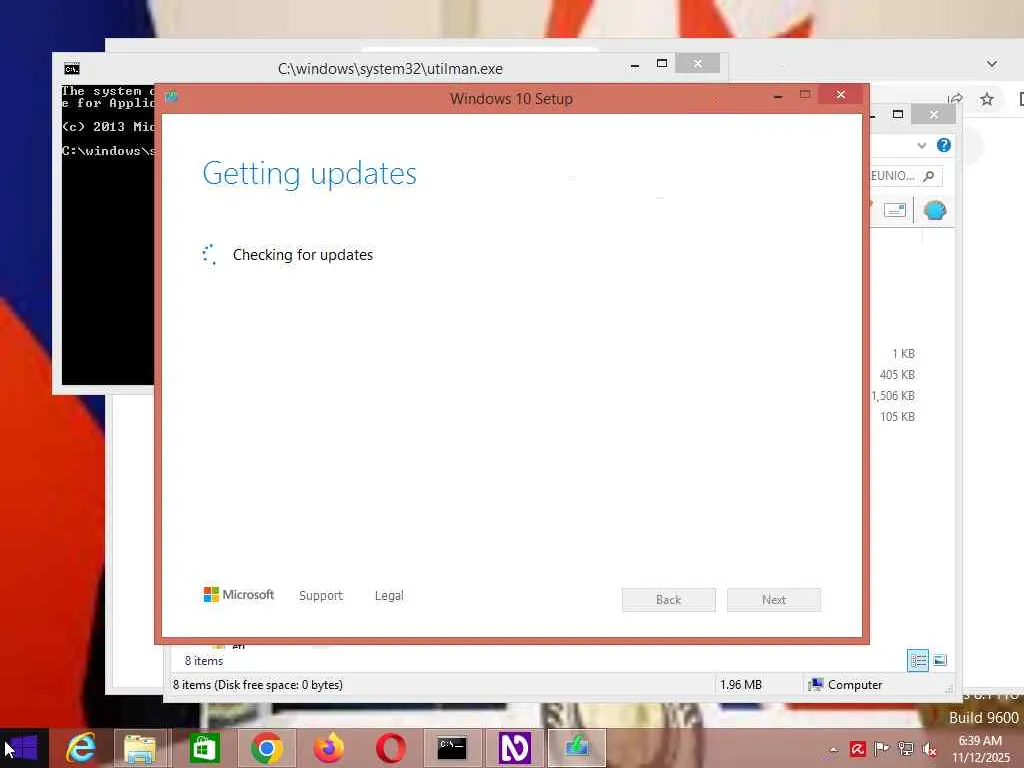Click the card icon beside shell icon

point(895,210)
